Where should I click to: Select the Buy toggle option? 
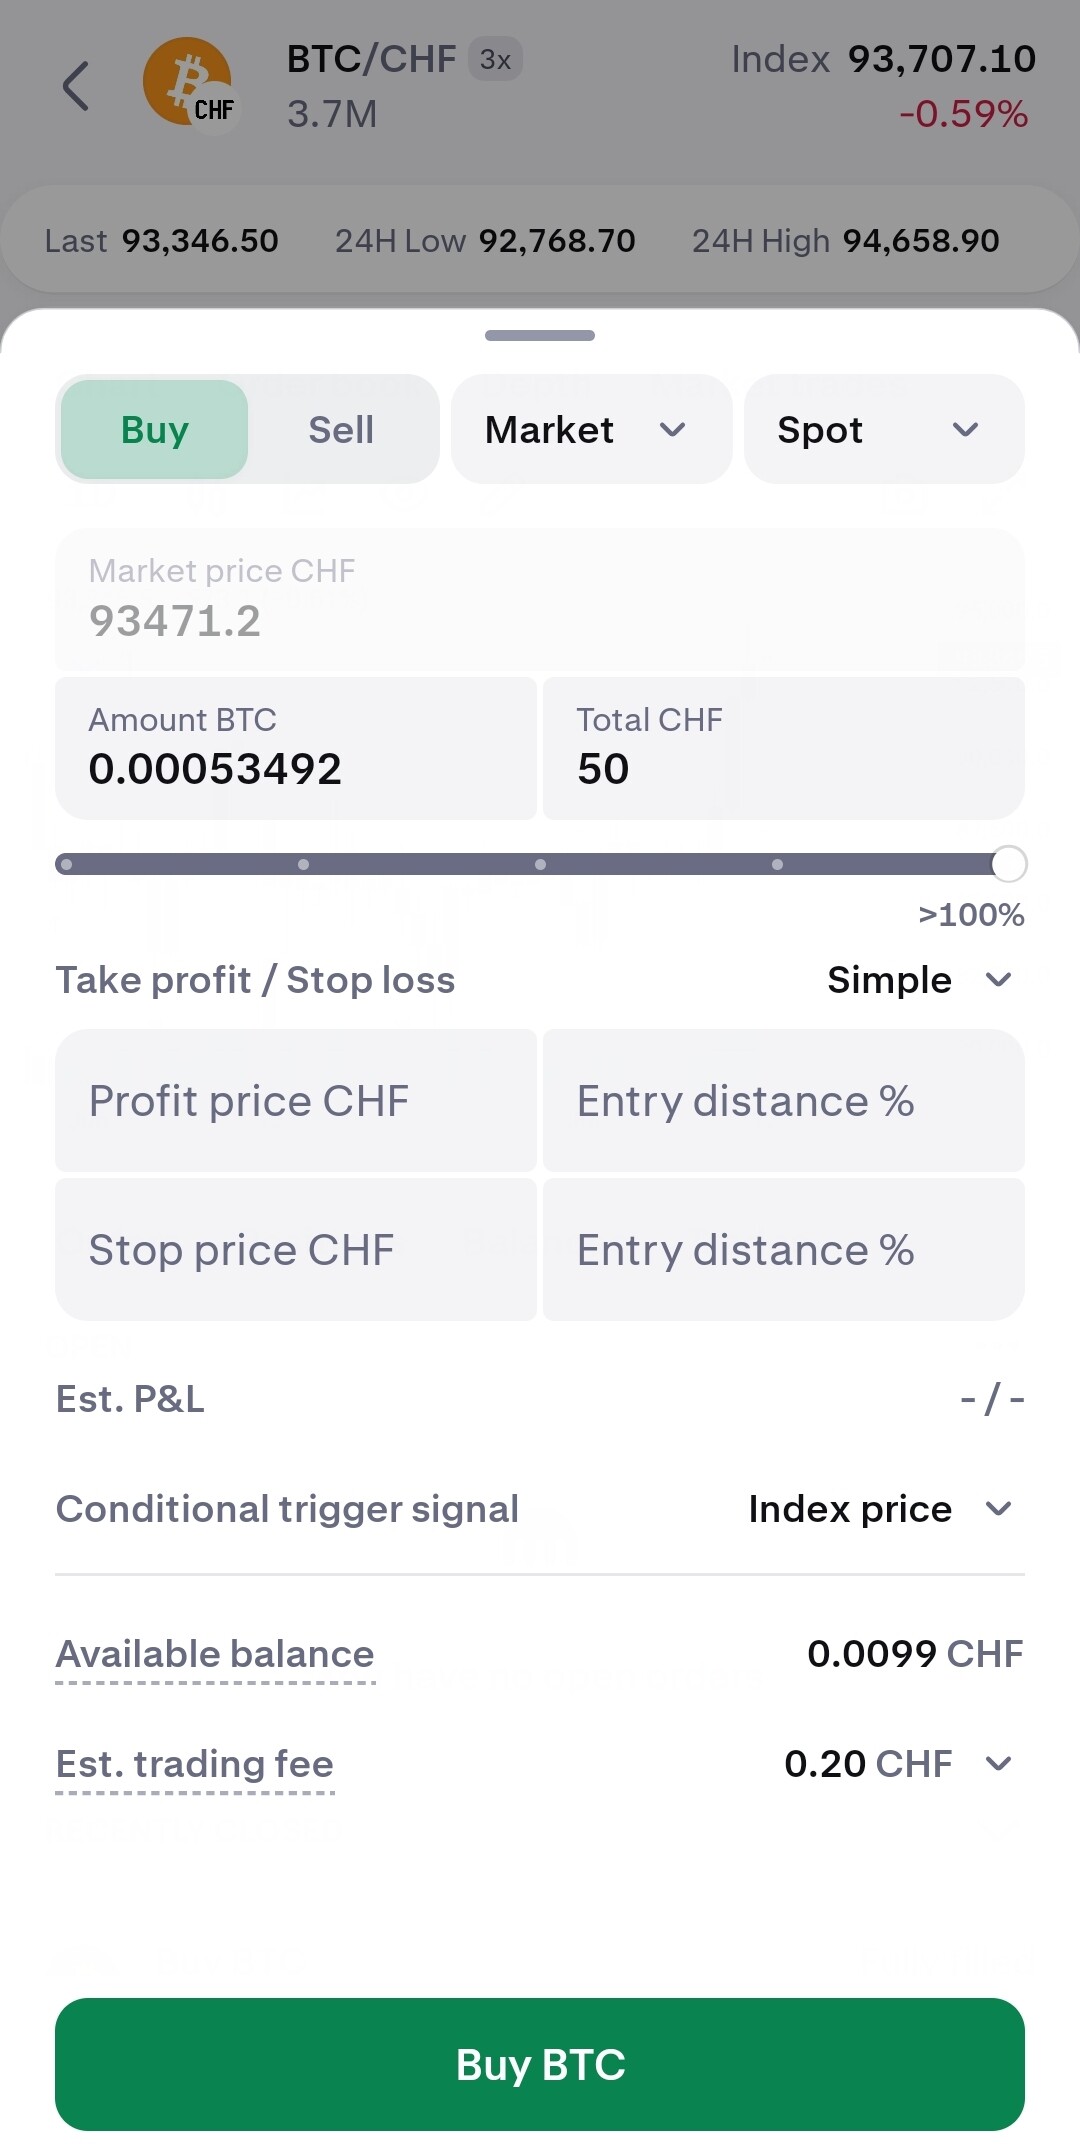coord(155,430)
